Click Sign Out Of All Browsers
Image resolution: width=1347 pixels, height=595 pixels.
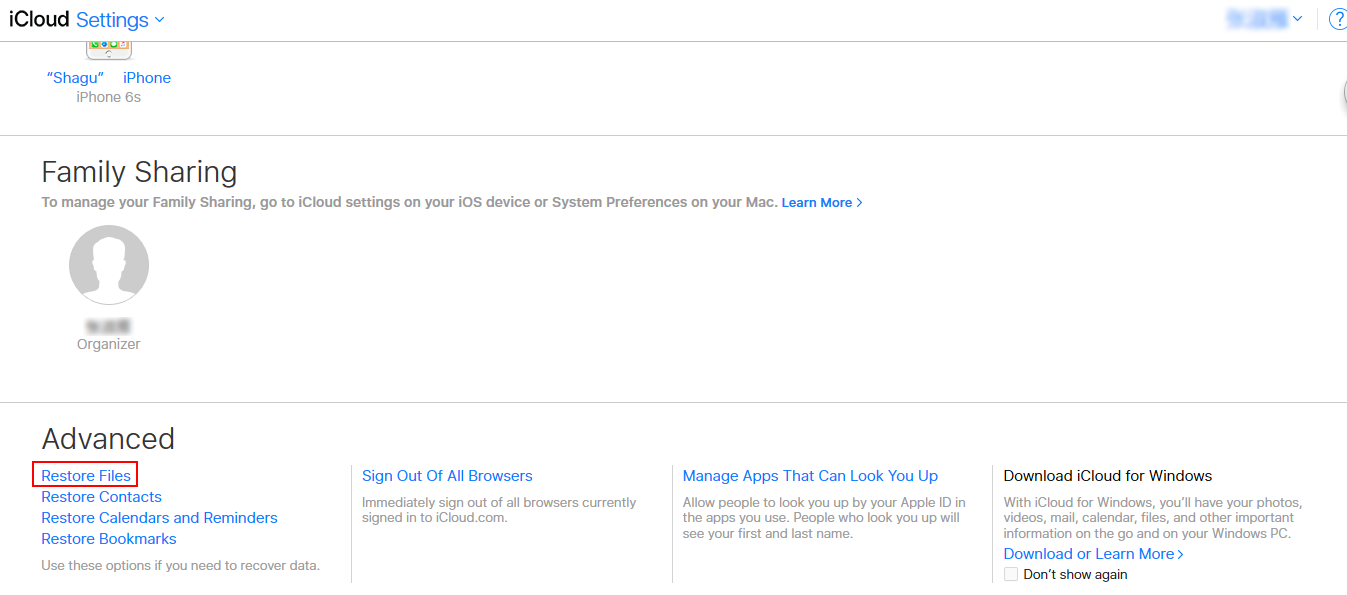click(447, 476)
